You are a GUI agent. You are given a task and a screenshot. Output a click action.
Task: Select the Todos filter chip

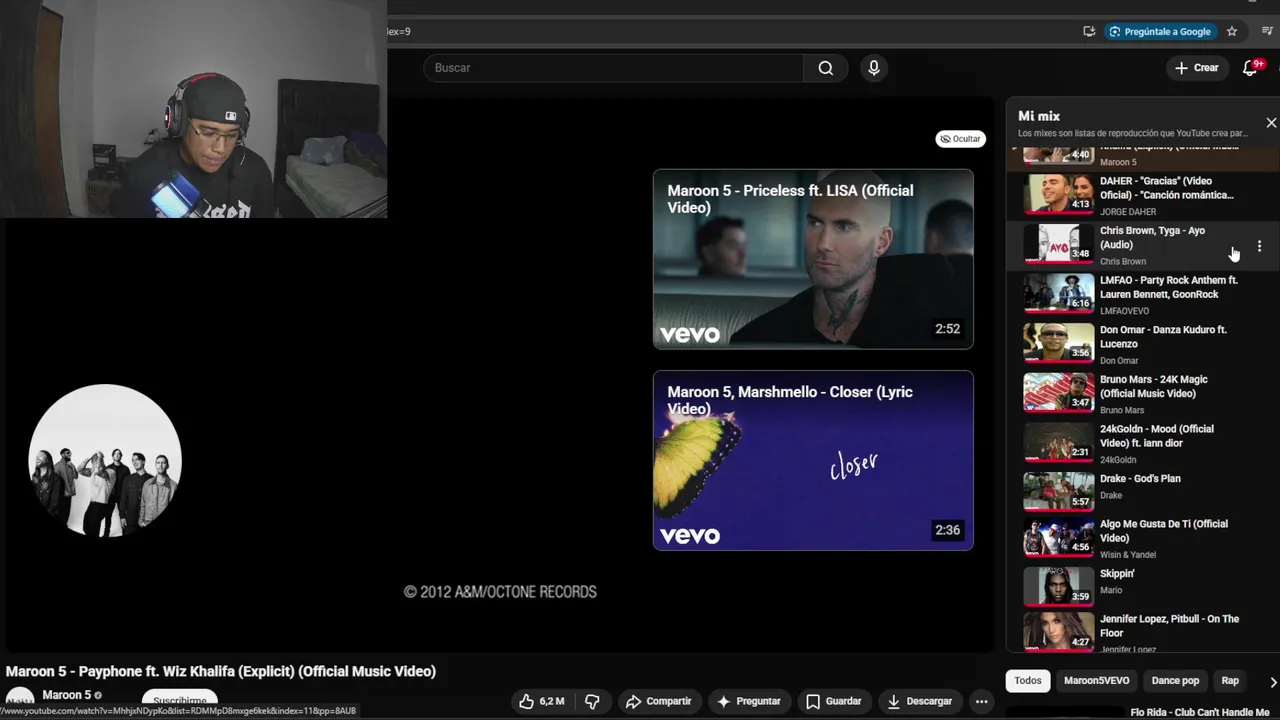point(1028,681)
